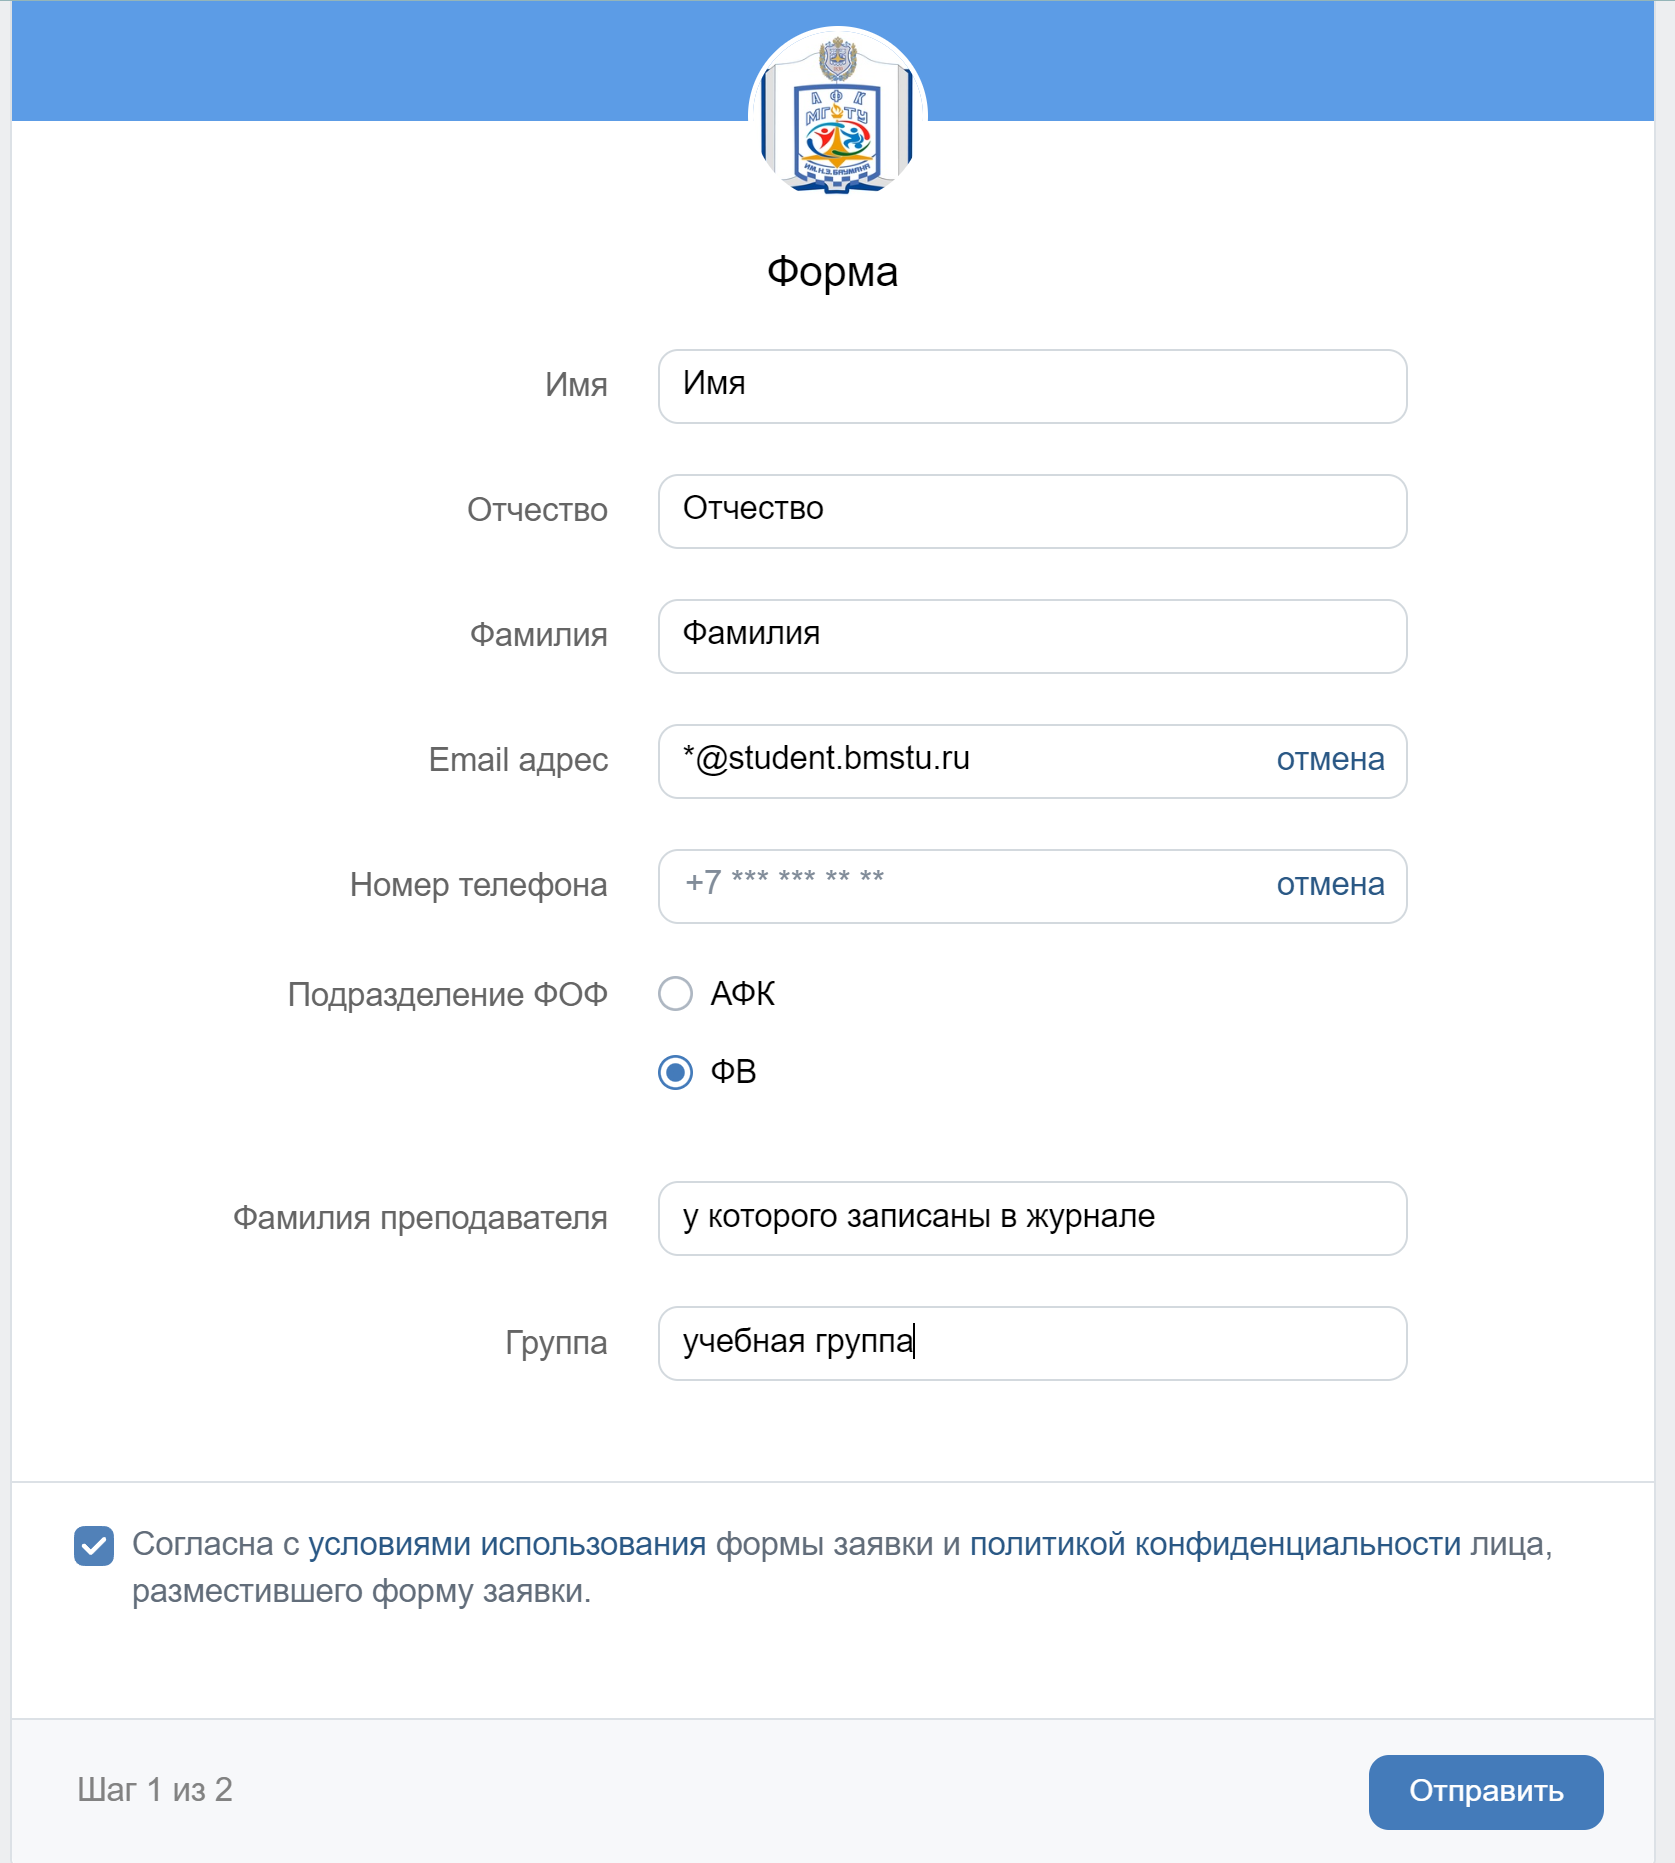The width and height of the screenshot is (1675, 1863).
Task: Click the university crest logo at top
Action: click(x=837, y=112)
